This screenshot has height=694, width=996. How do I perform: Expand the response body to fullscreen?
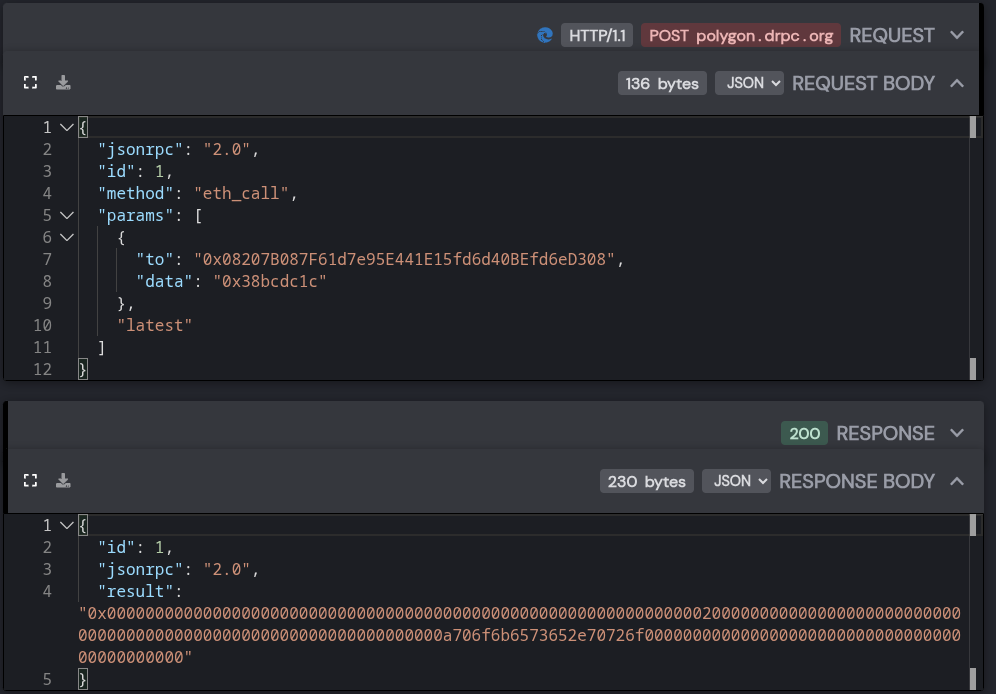30,481
